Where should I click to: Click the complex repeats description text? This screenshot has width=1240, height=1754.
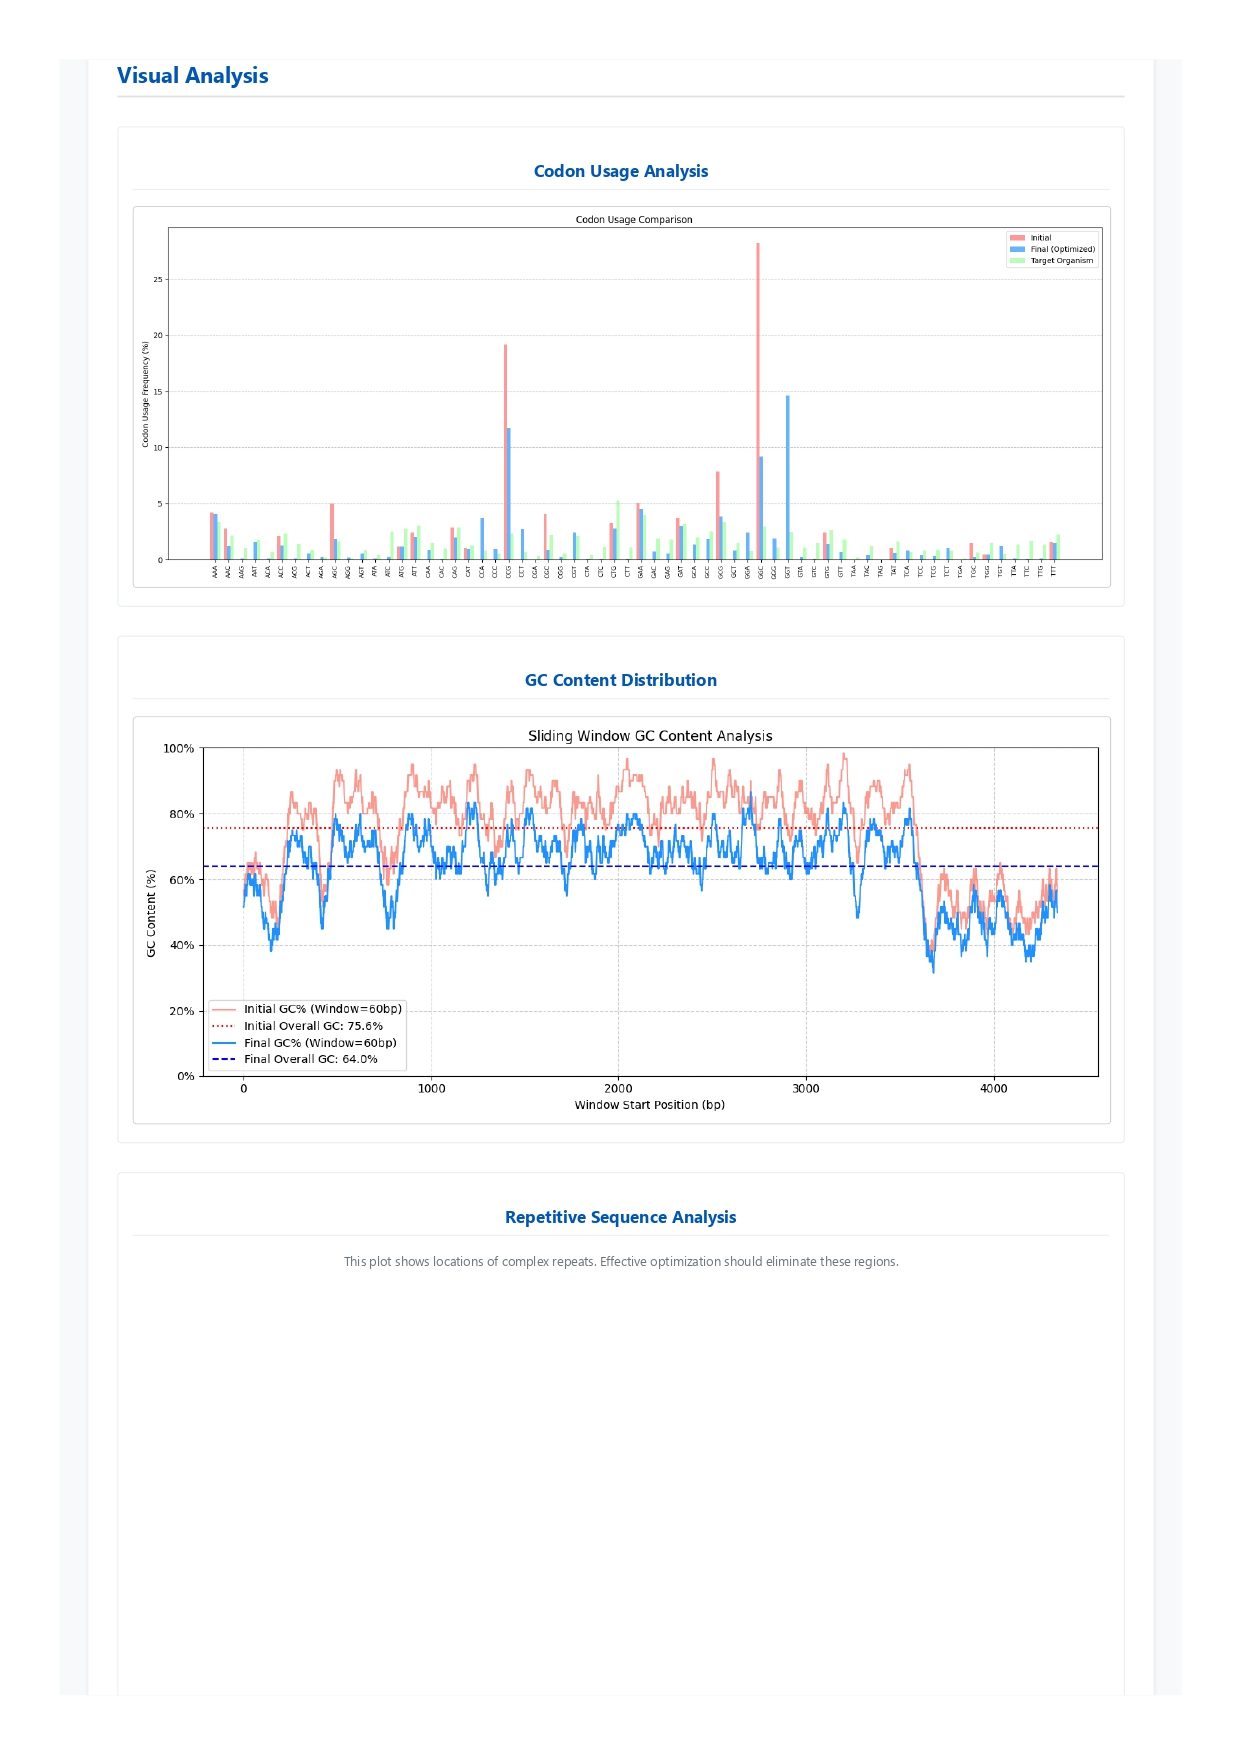click(620, 1262)
